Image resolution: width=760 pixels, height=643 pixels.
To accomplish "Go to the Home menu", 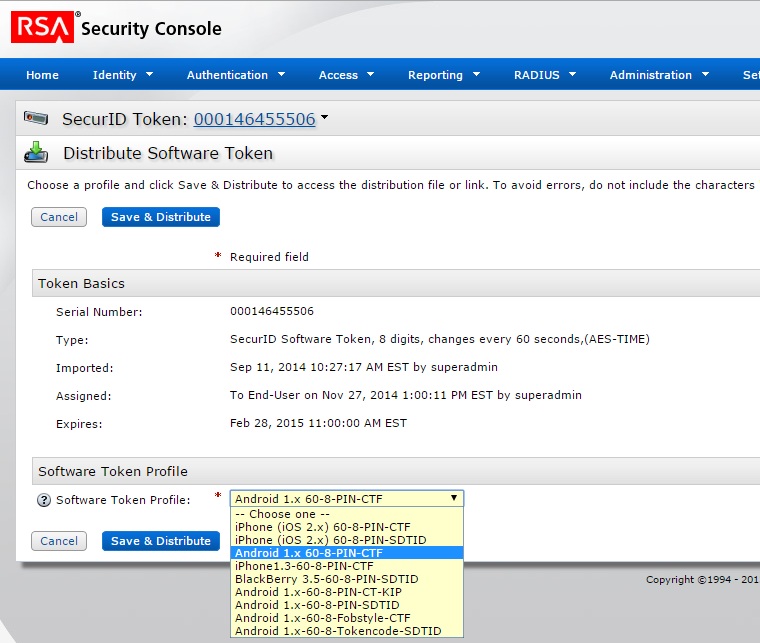I will (x=42, y=75).
